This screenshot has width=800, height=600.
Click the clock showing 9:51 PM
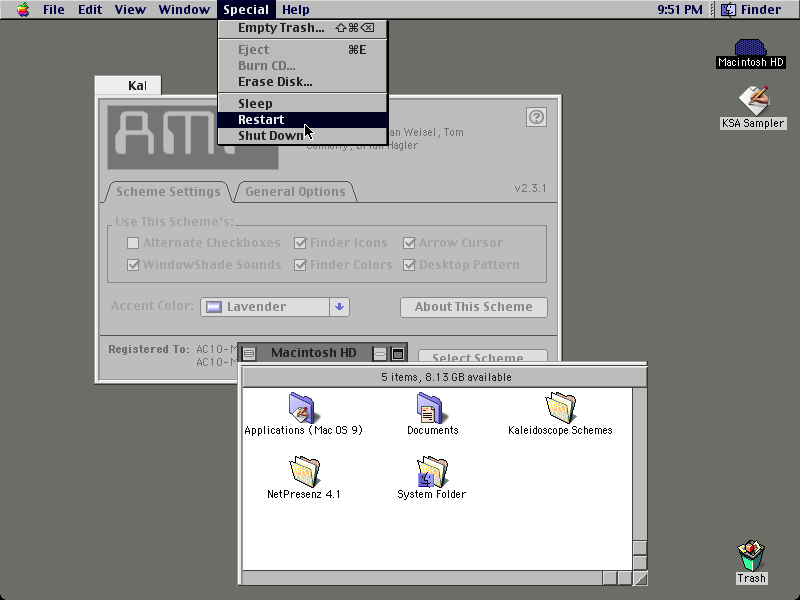(680, 9)
